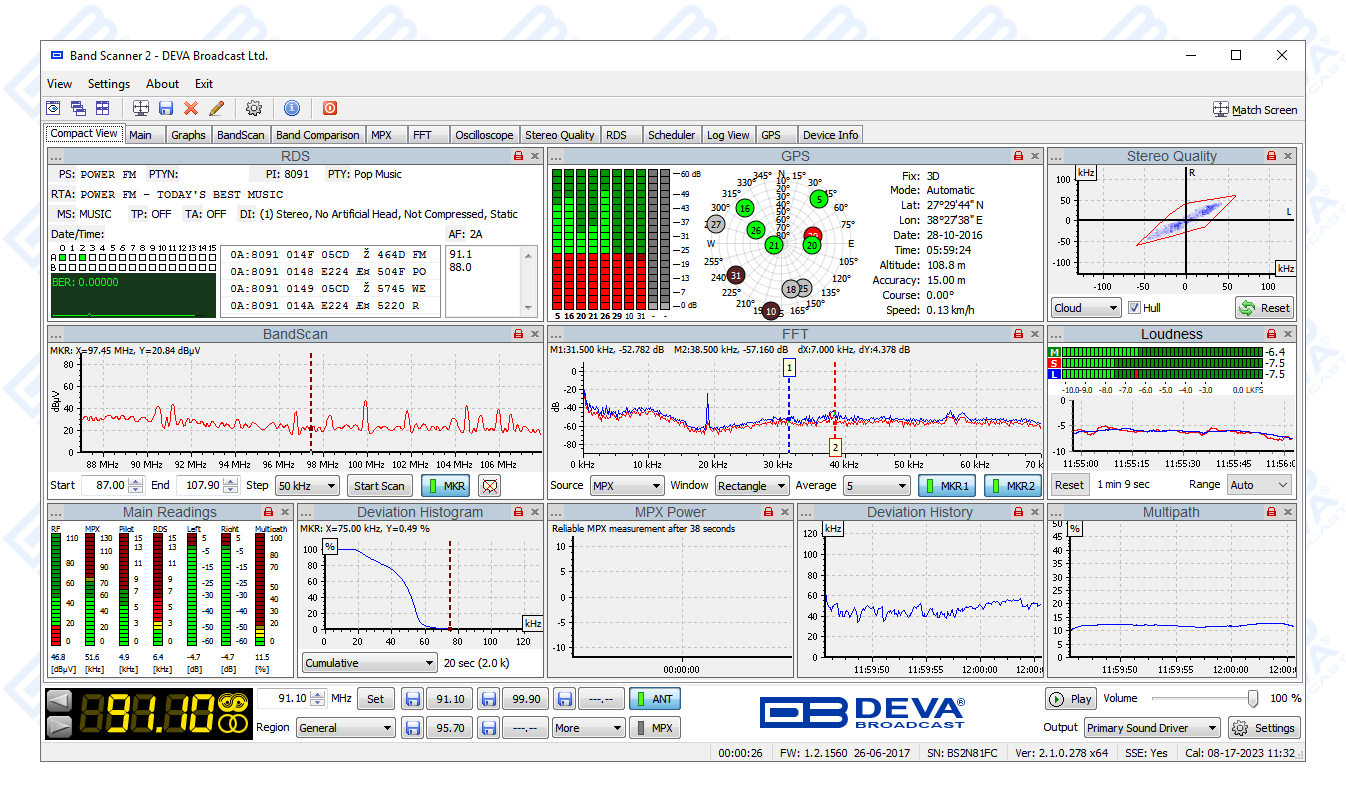
Task: Open the Step 50 kHz dropdown
Action: (307, 486)
